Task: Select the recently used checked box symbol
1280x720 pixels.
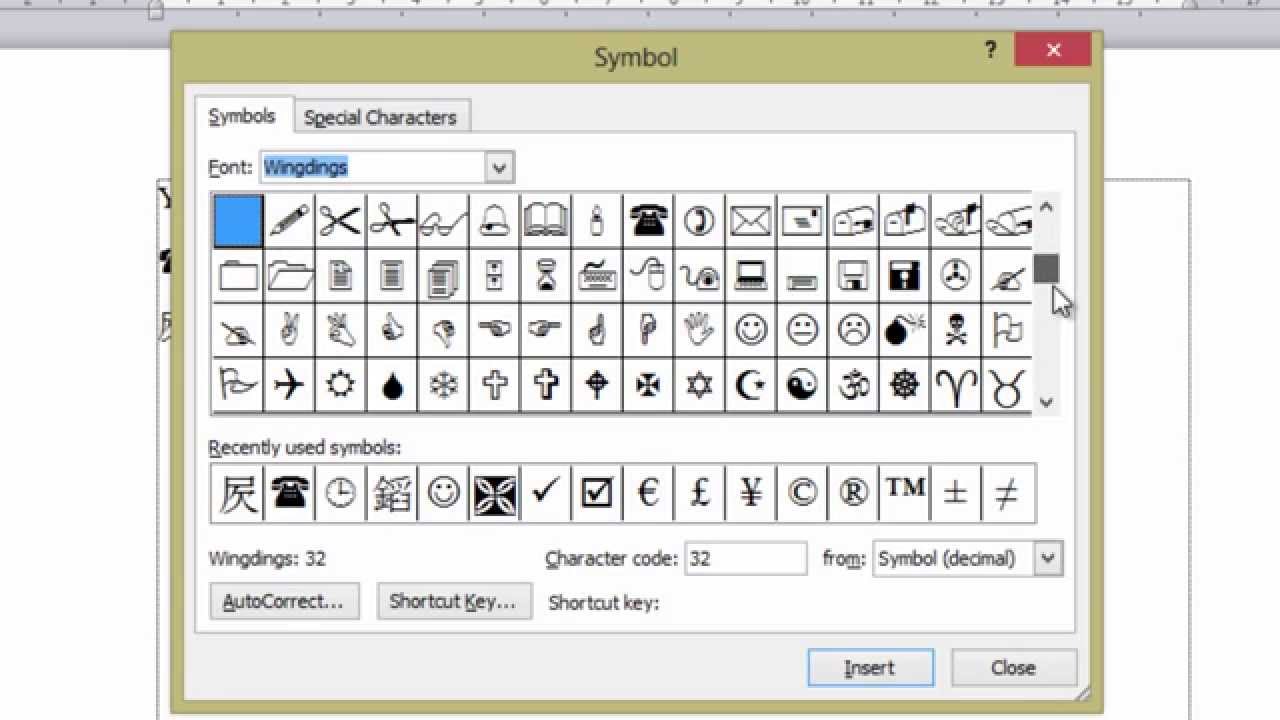Action: tap(597, 492)
